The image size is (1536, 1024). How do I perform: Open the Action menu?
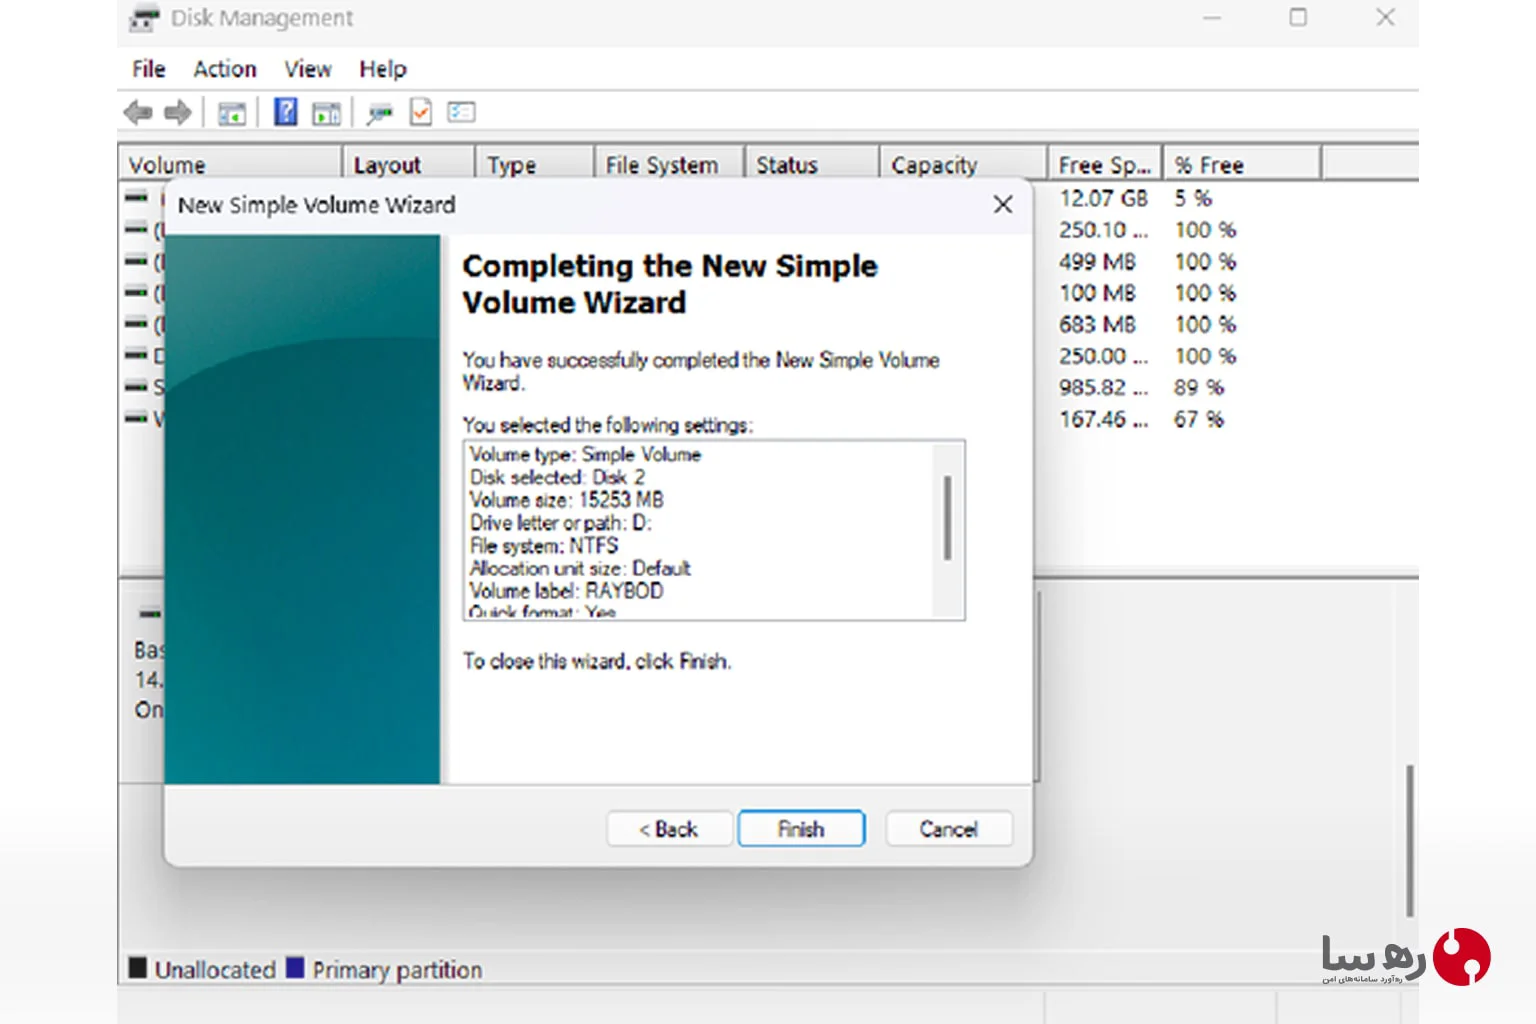pyautogui.click(x=225, y=69)
